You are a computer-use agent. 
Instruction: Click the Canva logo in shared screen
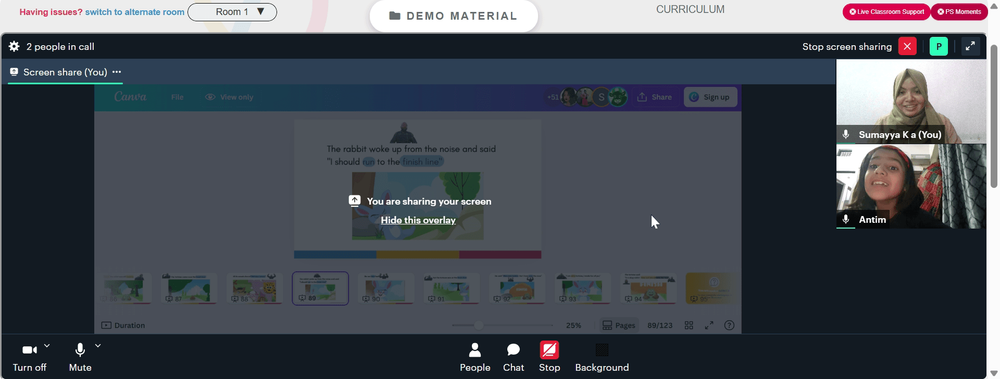(130, 97)
